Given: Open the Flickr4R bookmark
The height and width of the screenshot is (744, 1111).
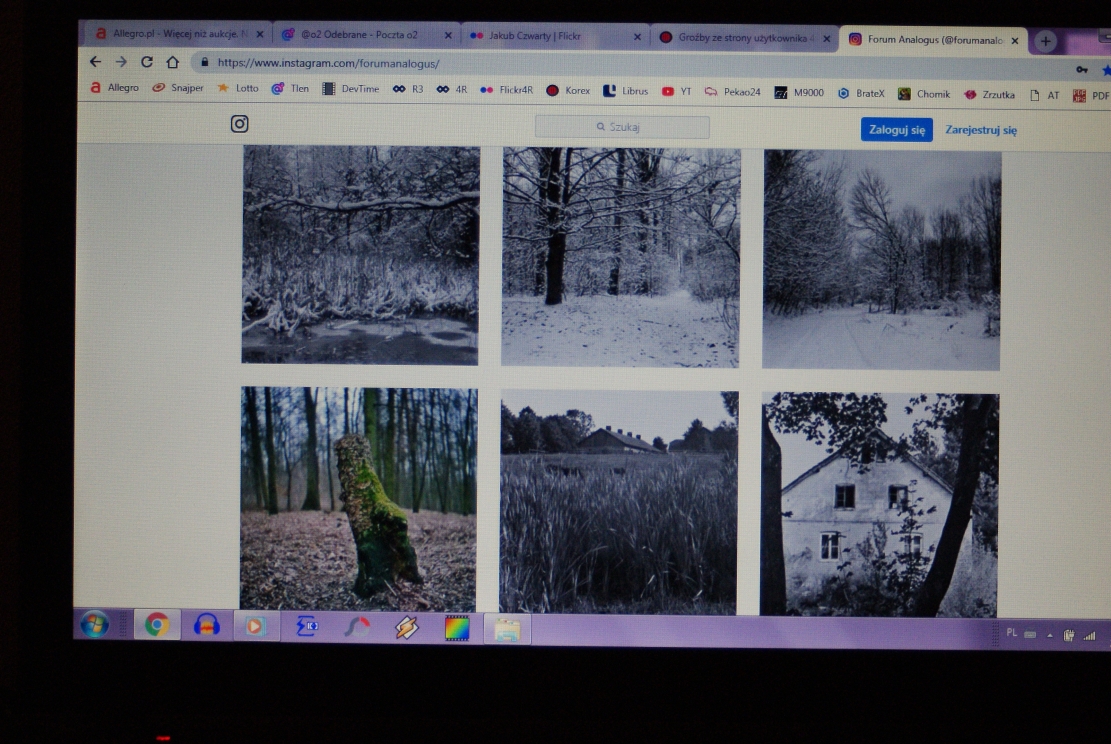Looking at the screenshot, I should click(507, 90).
